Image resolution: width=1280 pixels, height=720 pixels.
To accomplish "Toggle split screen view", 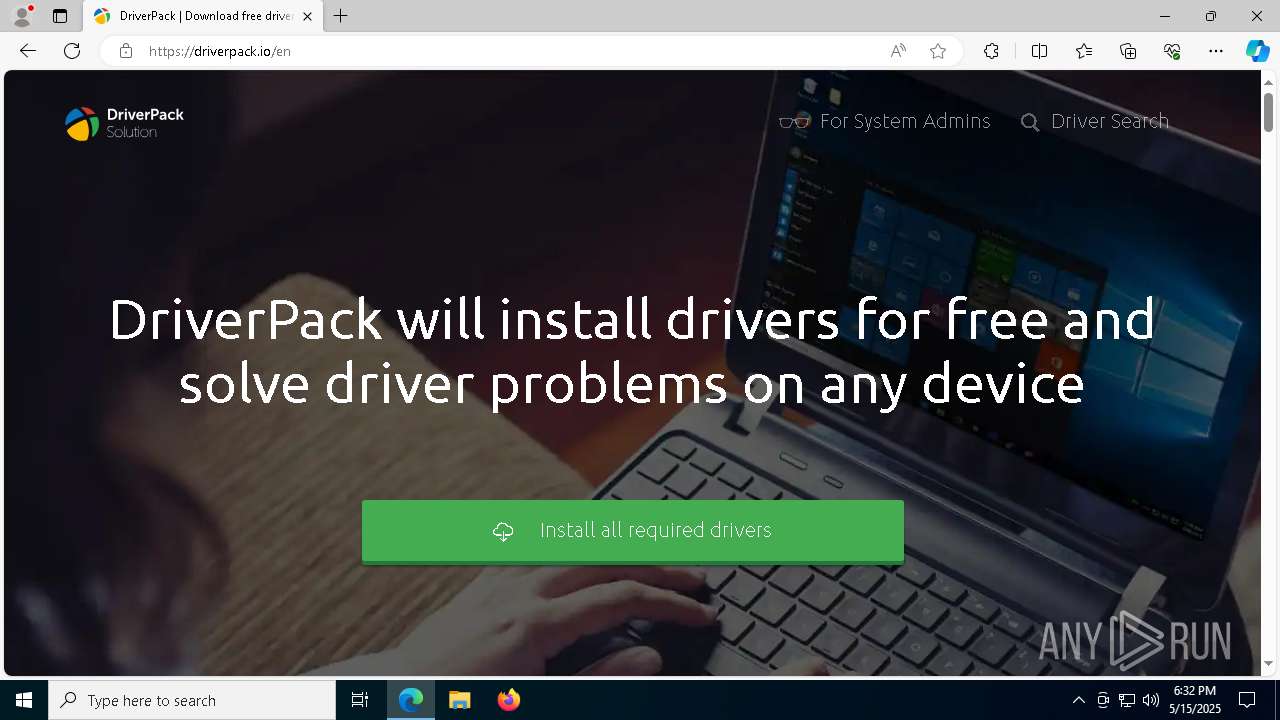I will [x=1039, y=51].
